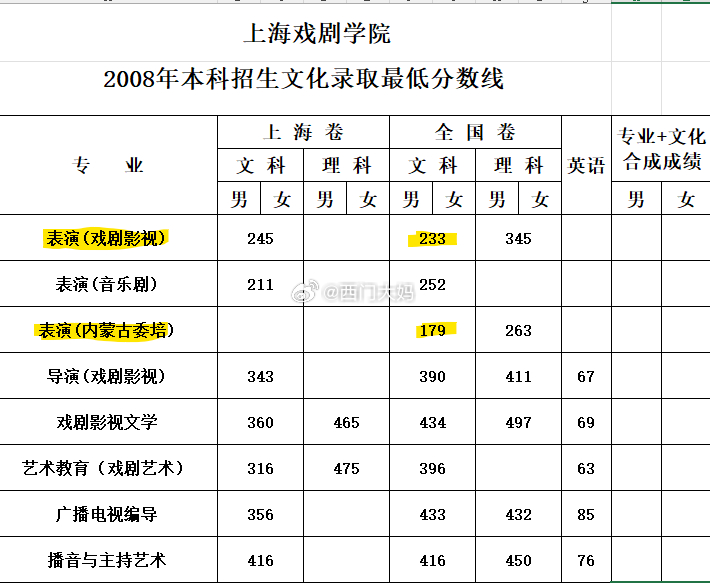Select the 专业+文化合成成绩 header cell
The image size is (710, 583).
(661, 149)
